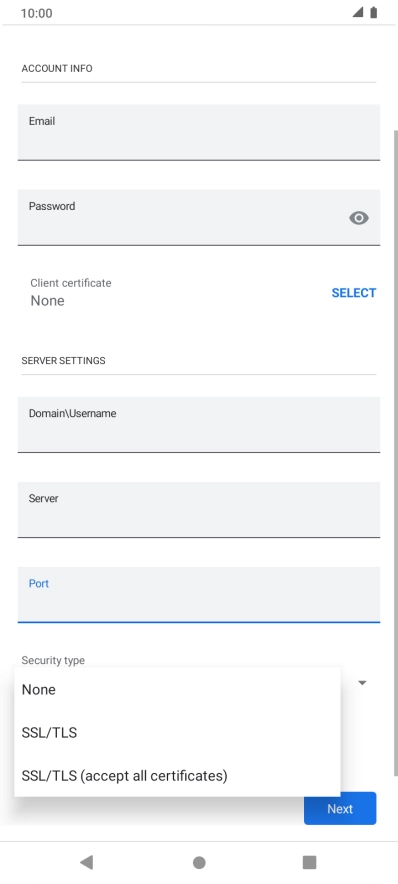Expand Security type dropdown arrow
398x884 pixels.
tap(362, 683)
